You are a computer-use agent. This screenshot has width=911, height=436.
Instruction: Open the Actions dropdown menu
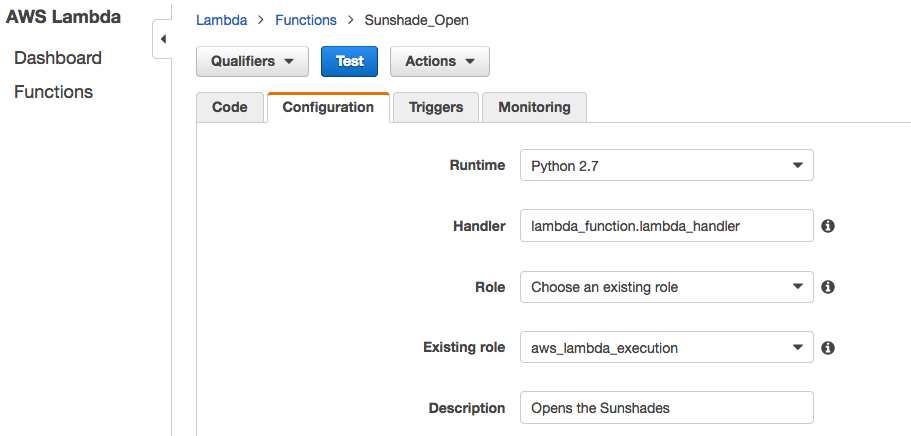tap(440, 62)
